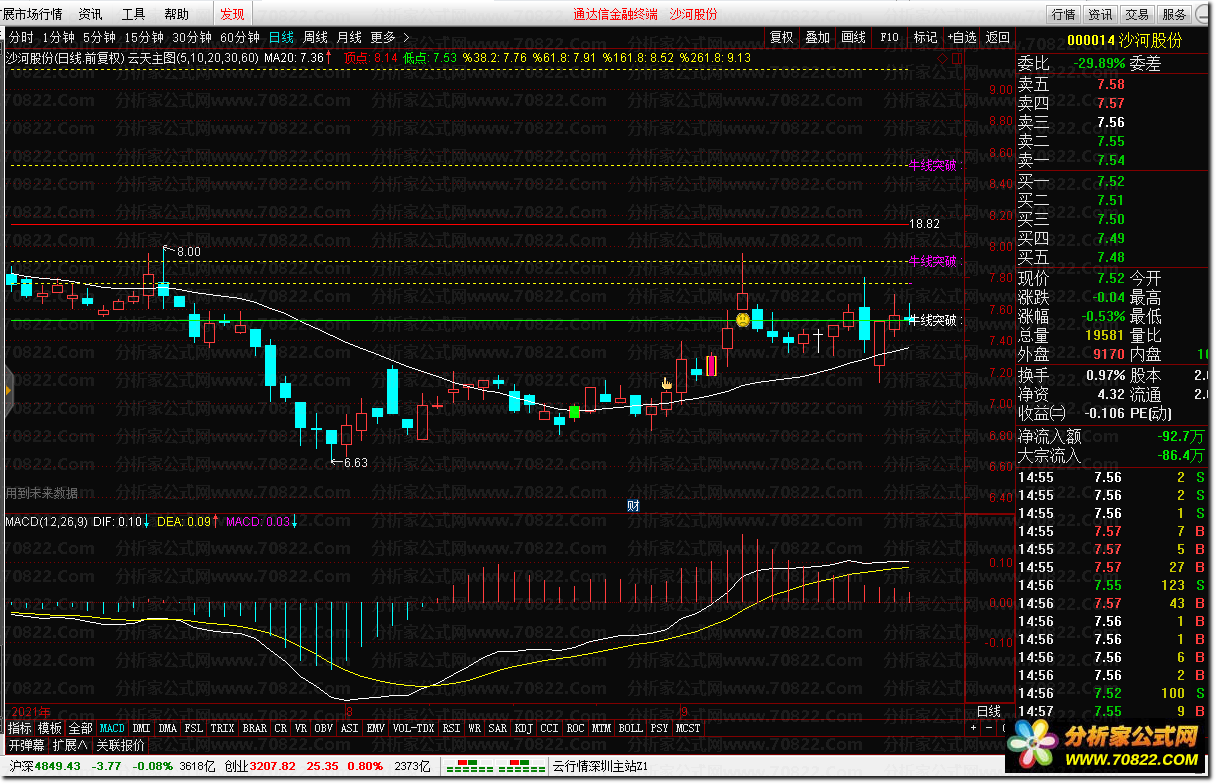Click the 创业 index value 3207.82
1217x784 pixels.
click(273, 767)
